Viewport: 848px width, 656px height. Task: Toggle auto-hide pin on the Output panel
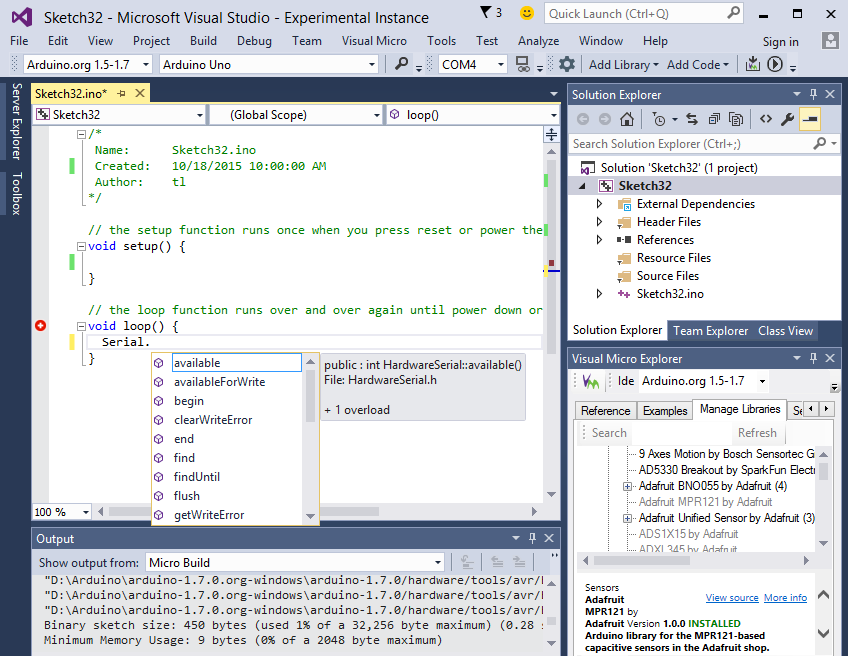[532, 538]
